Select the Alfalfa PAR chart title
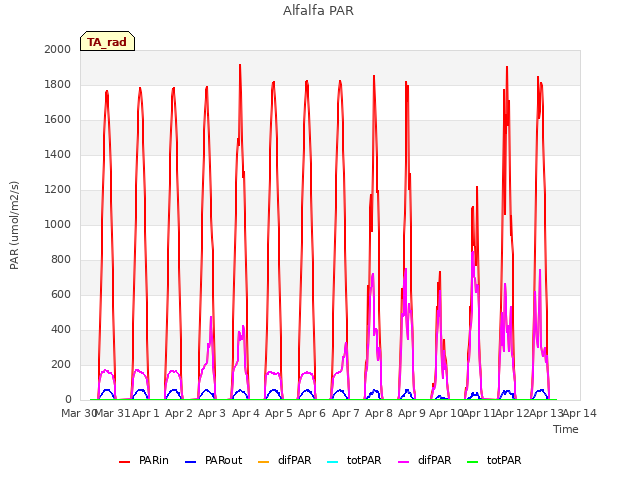 tap(318, 11)
